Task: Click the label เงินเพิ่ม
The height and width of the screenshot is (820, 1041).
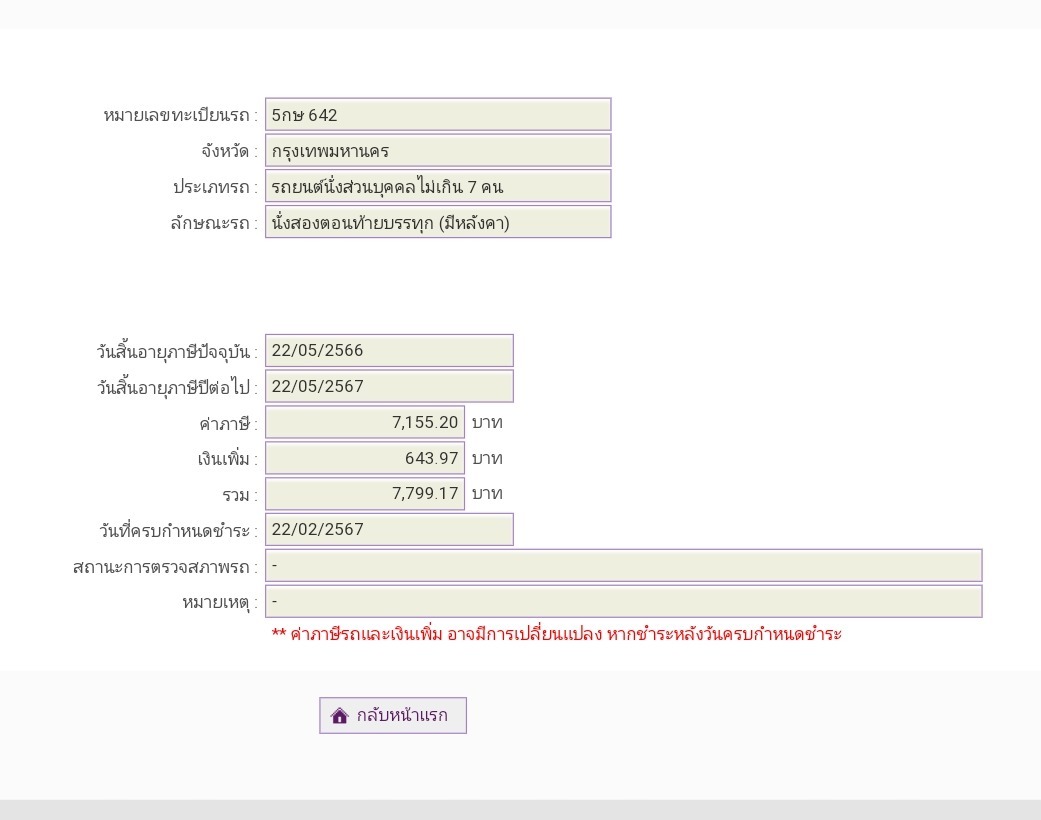Action: [227, 459]
